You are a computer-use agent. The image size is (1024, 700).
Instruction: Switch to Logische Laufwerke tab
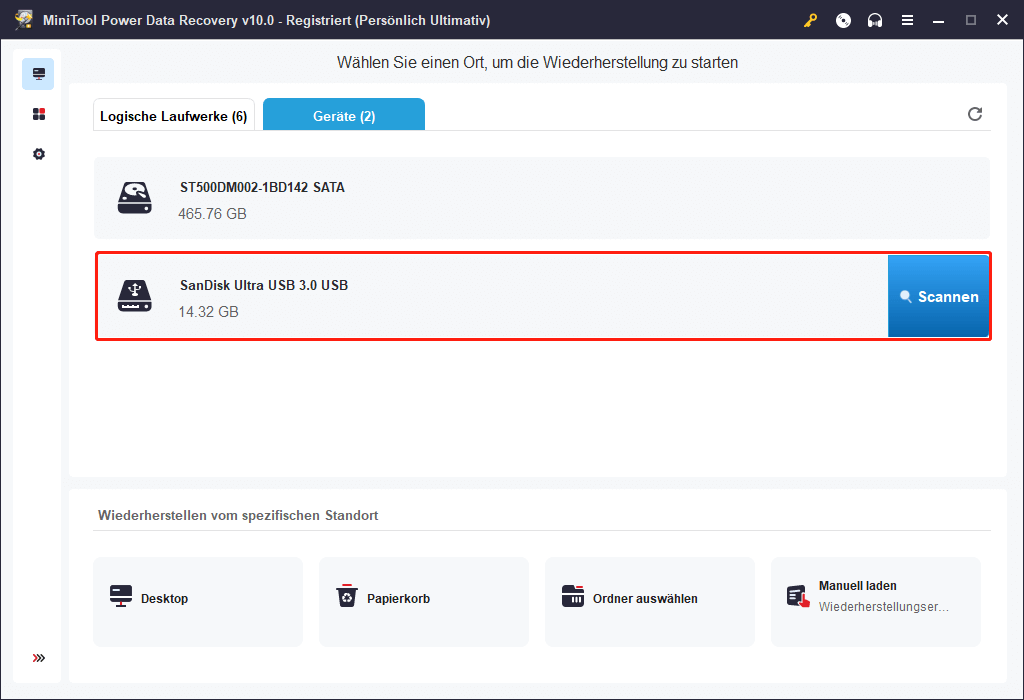coord(173,116)
